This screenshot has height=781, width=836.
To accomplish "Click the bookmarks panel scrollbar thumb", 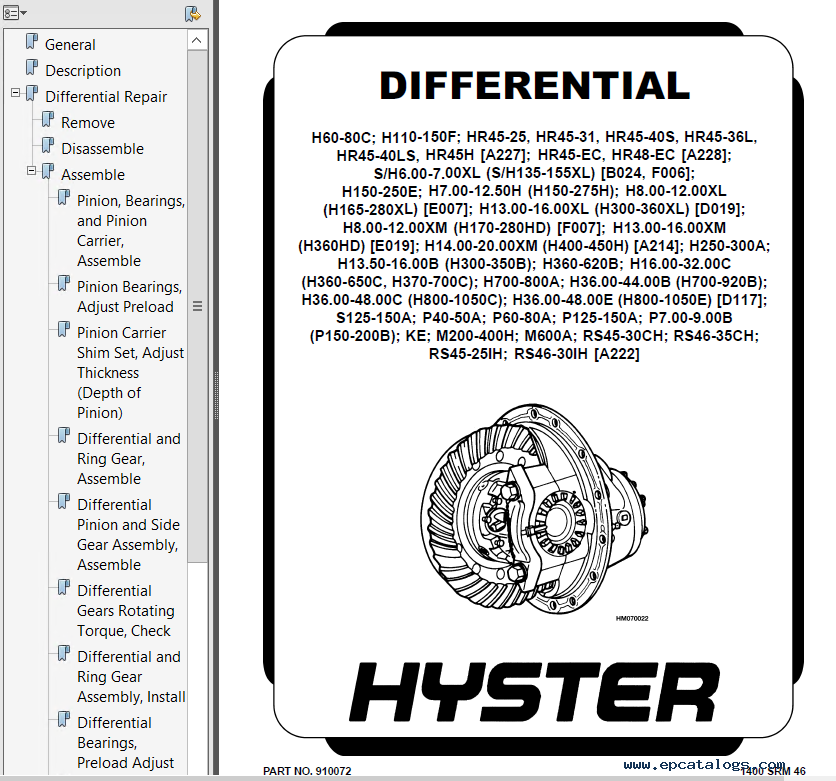I will [x=197, y=306].
